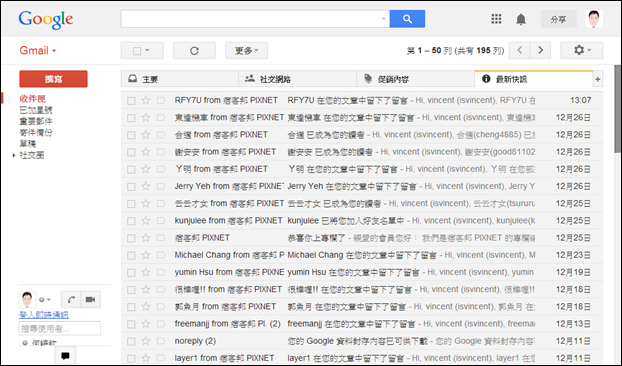Tick checkbox for layer1 message
Image resolution: width=622 pixels, height=366 pixels.
131,358
